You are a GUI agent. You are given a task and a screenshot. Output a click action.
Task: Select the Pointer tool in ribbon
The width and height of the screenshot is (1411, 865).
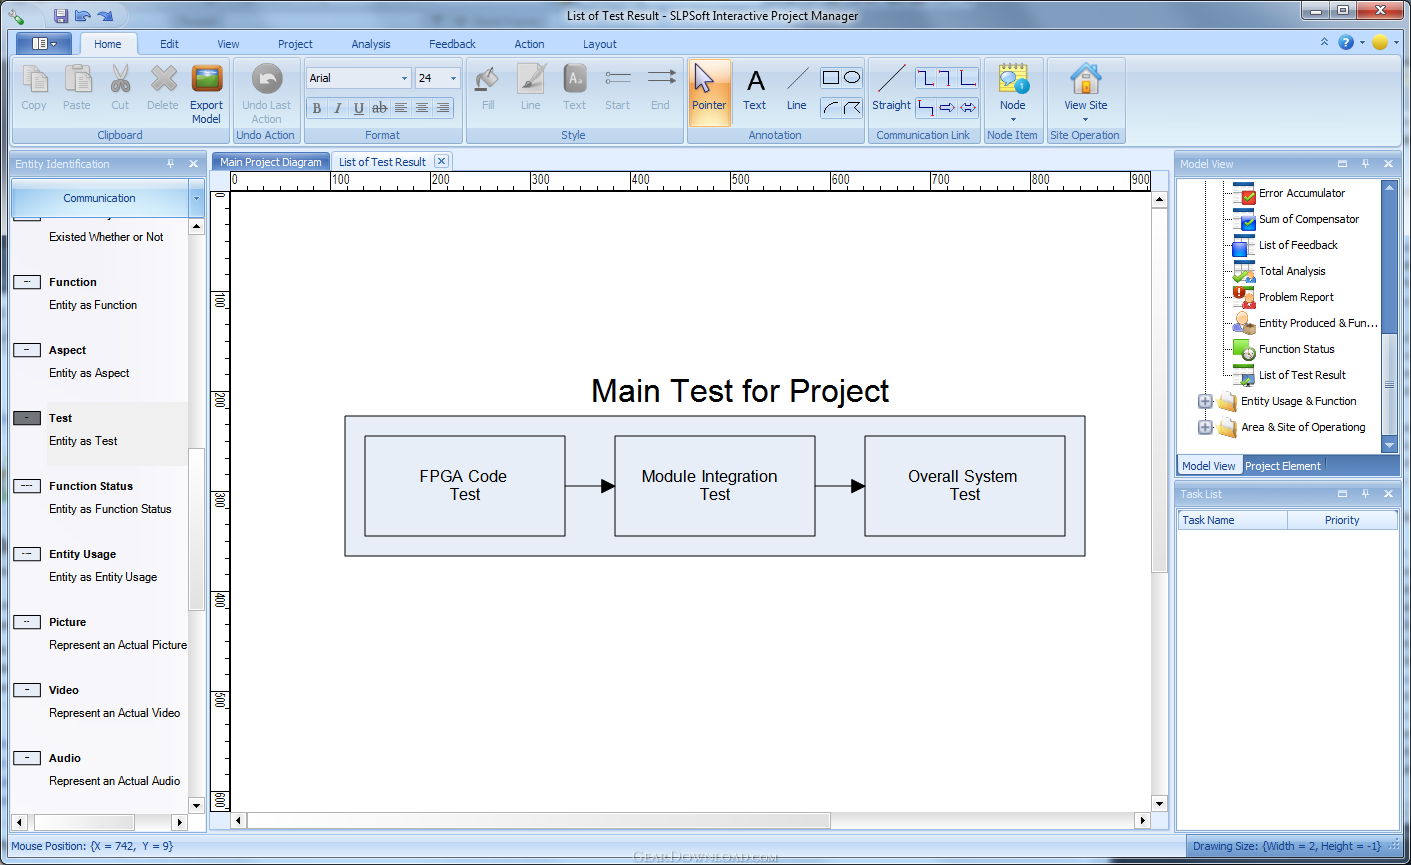pos(709,91)
